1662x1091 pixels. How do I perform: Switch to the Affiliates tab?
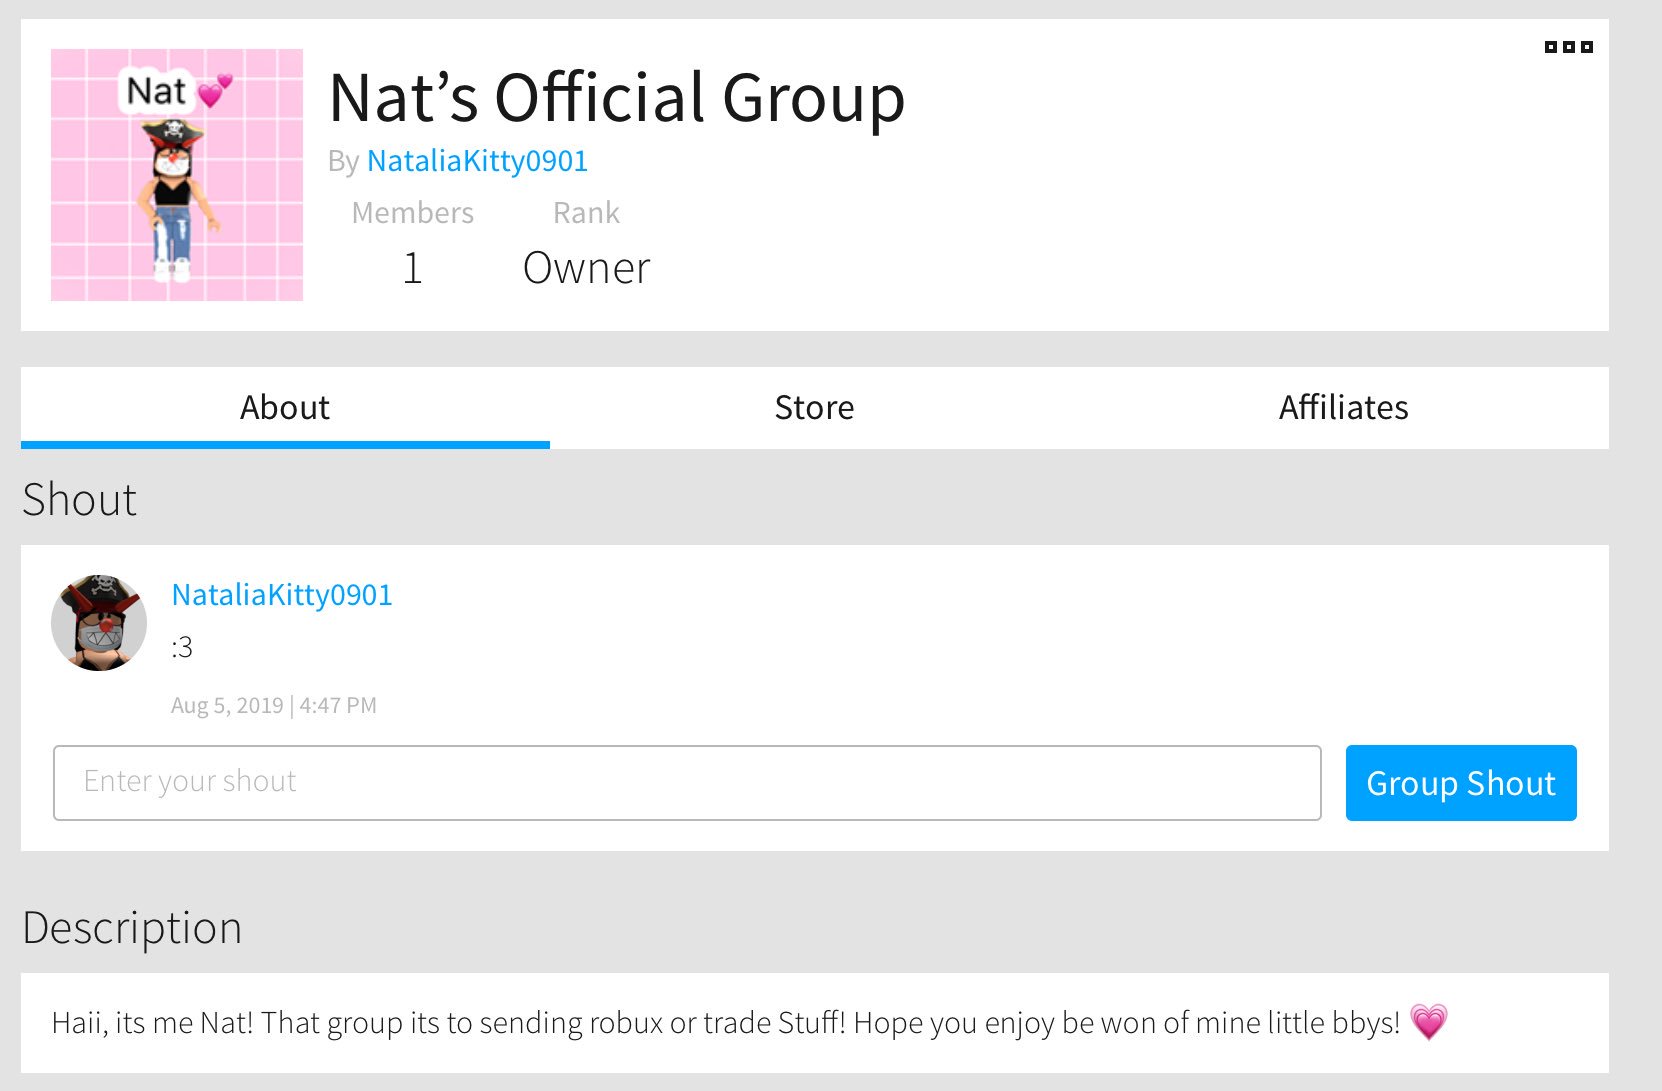point(1344,407)
